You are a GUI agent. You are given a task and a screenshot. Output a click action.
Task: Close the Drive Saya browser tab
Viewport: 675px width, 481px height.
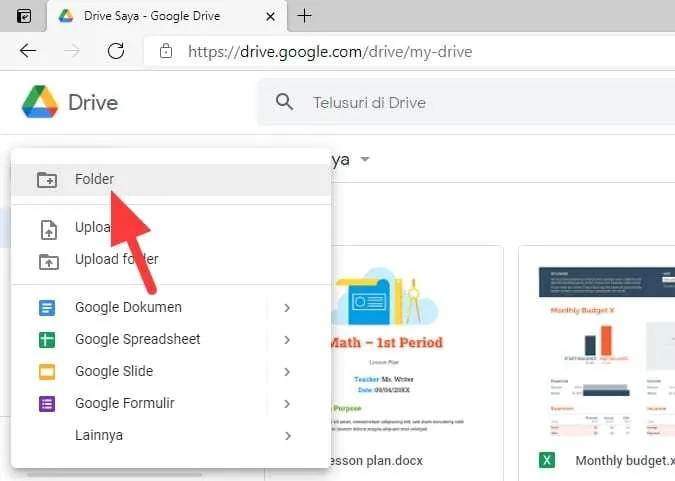click(270, 16)
